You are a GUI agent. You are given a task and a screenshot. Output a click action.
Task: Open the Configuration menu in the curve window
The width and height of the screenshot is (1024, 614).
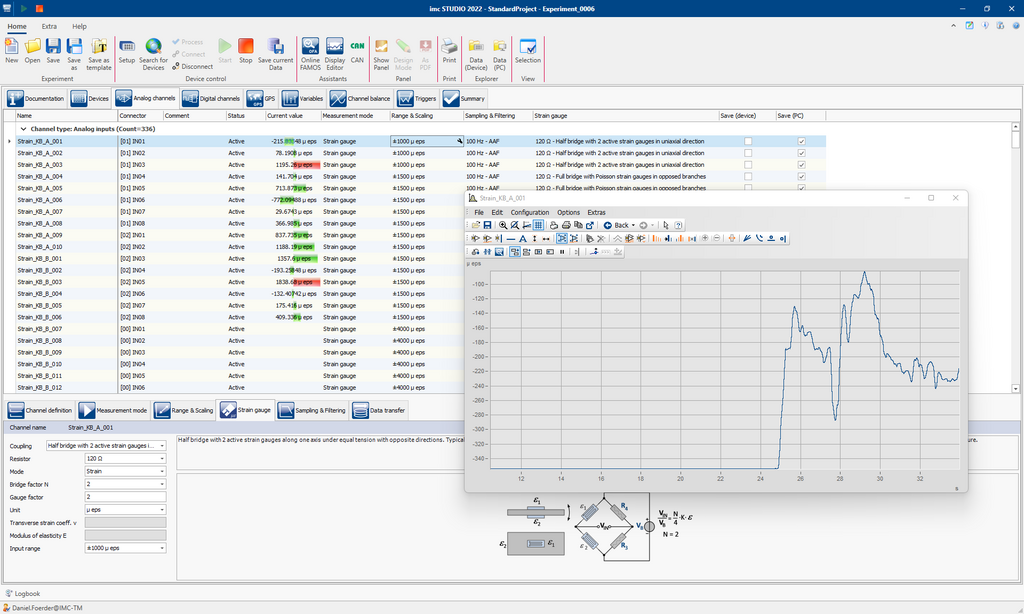coord(530,212)
